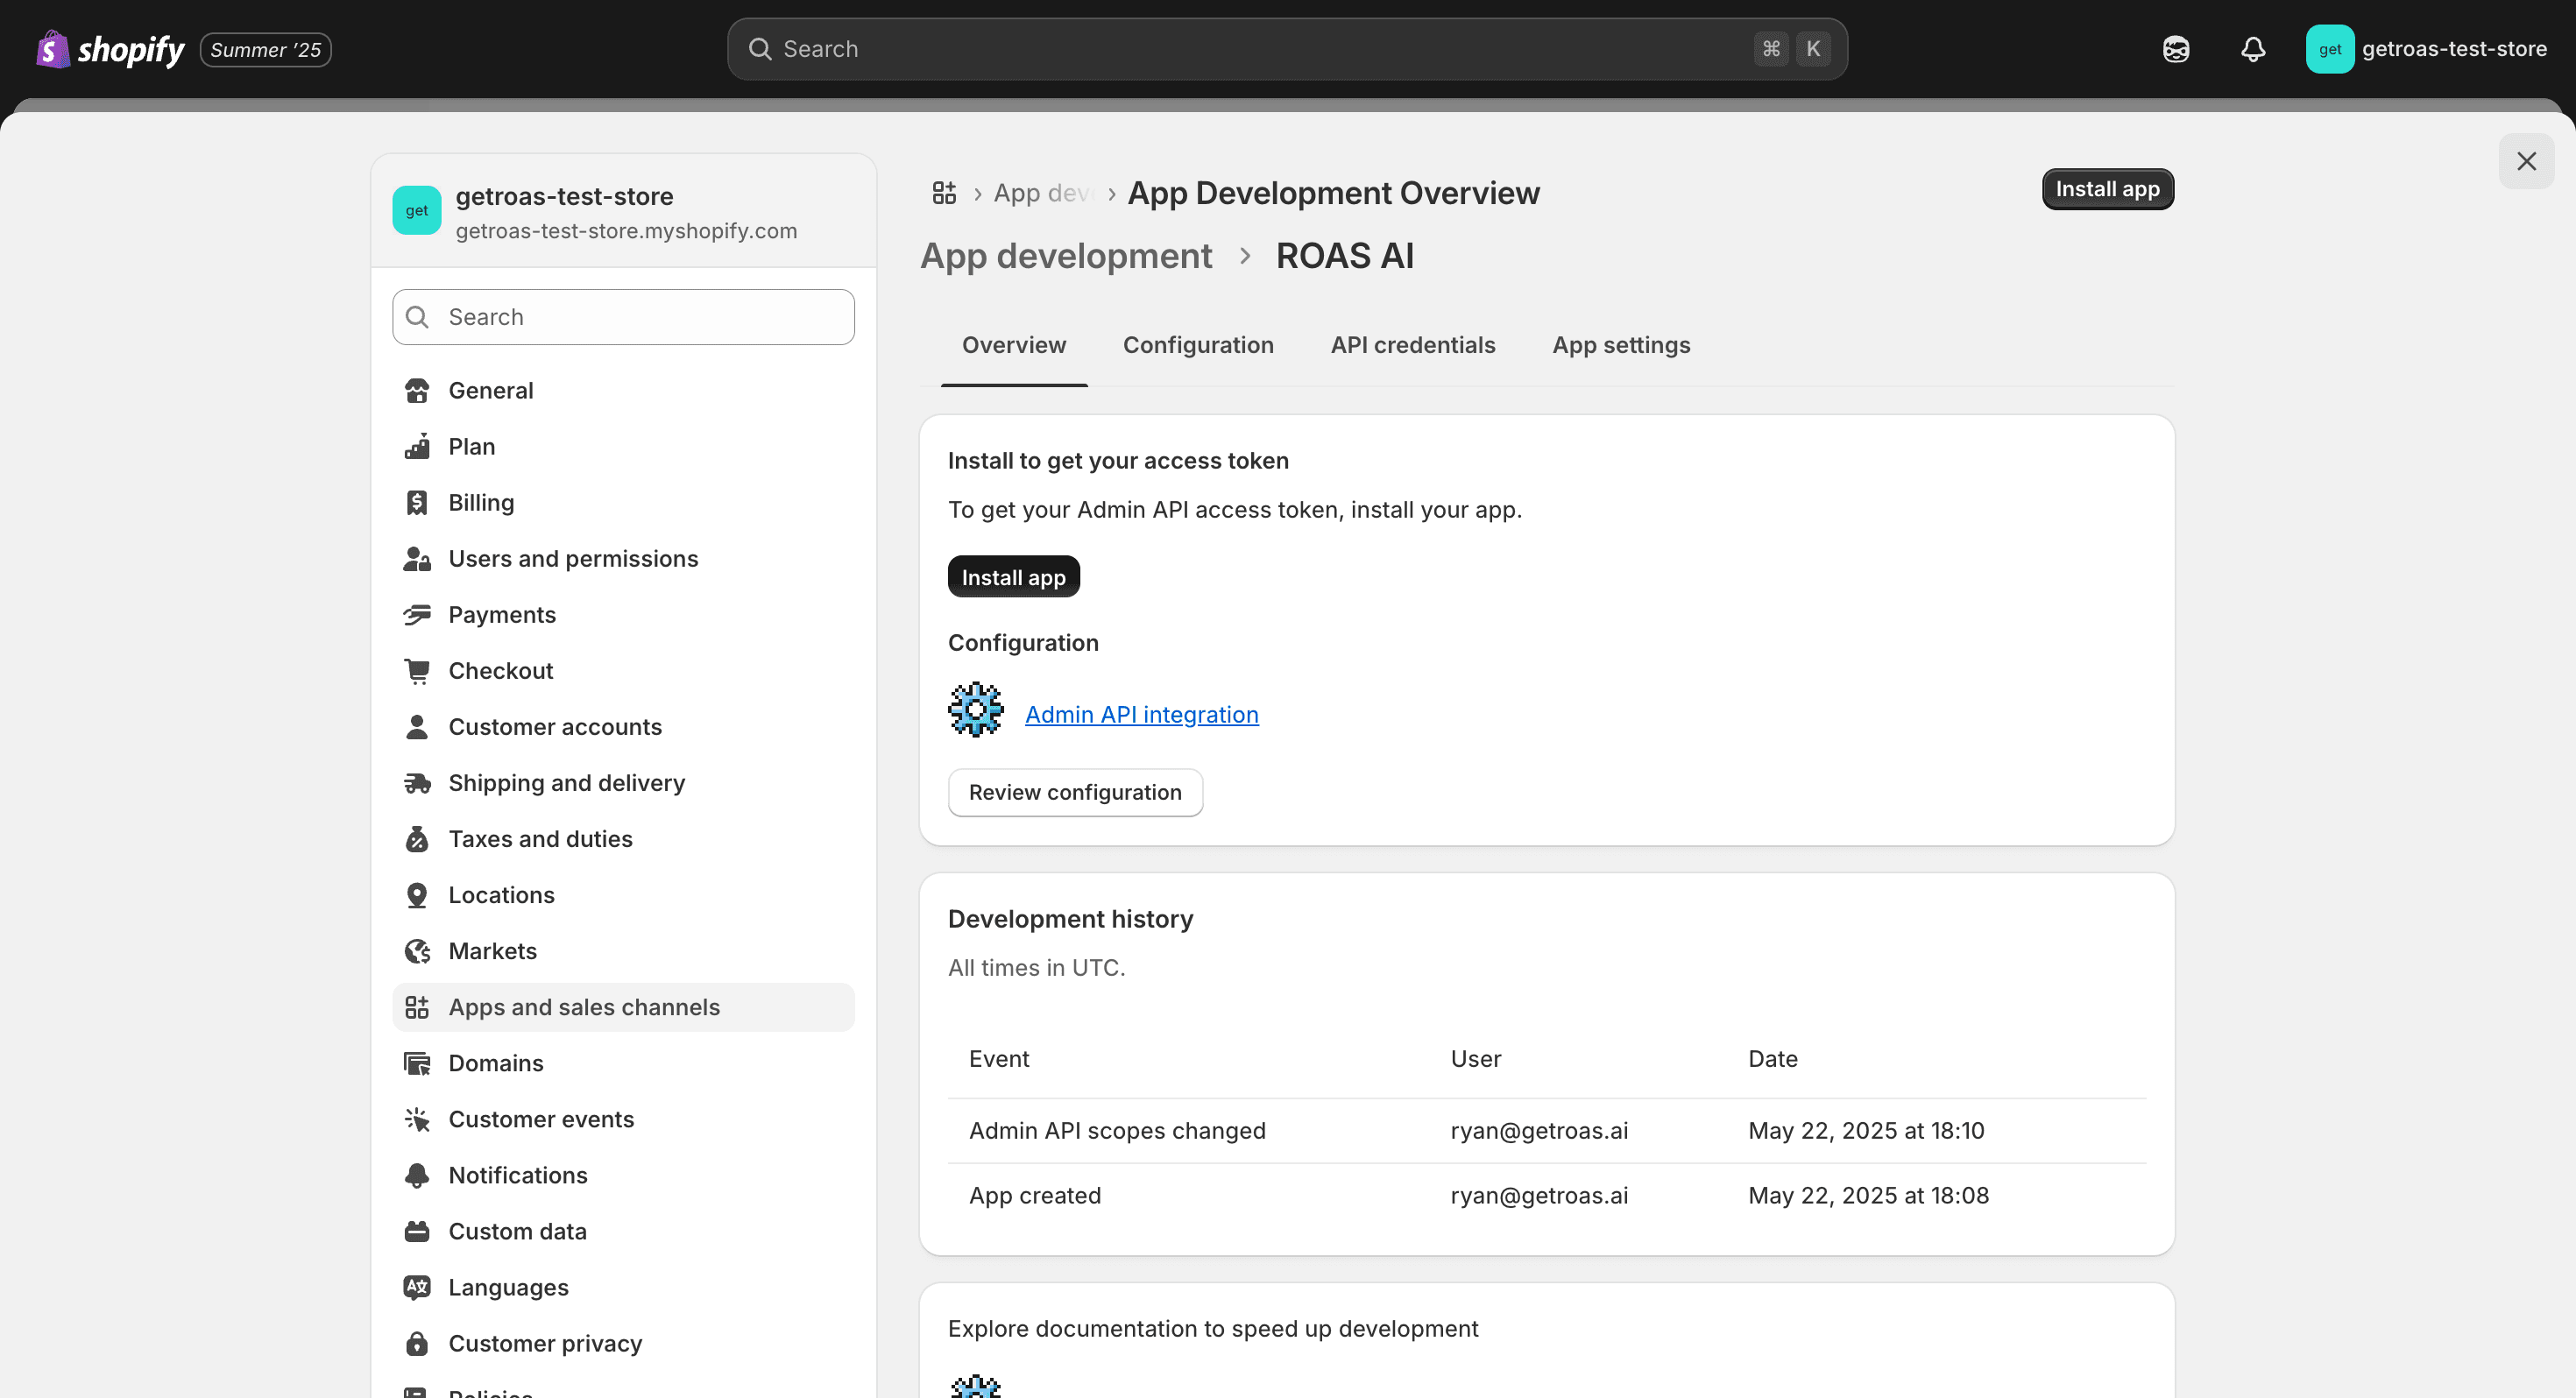Viewport: 2576px width, 1398px height.
Task: Open Taxes and duties settings
Action: [x=623, y=838]
